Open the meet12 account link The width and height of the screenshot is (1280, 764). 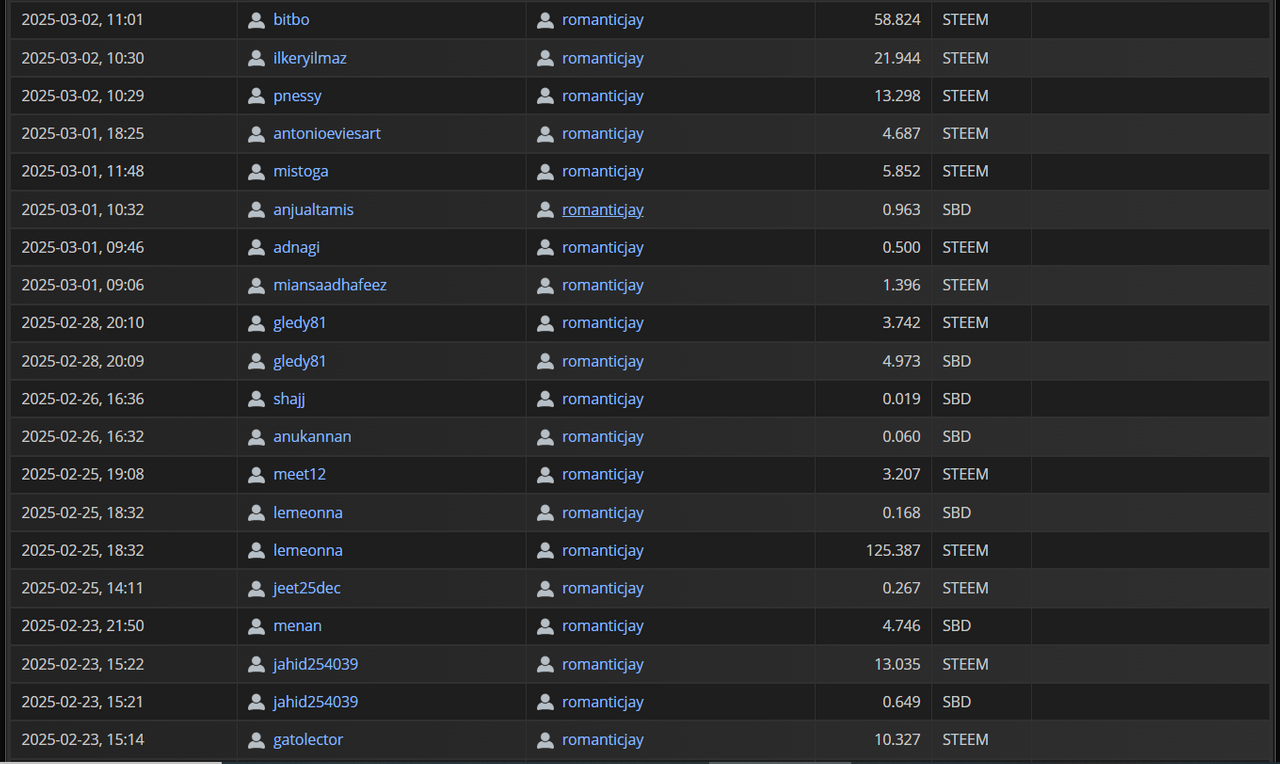coord(299,474)
